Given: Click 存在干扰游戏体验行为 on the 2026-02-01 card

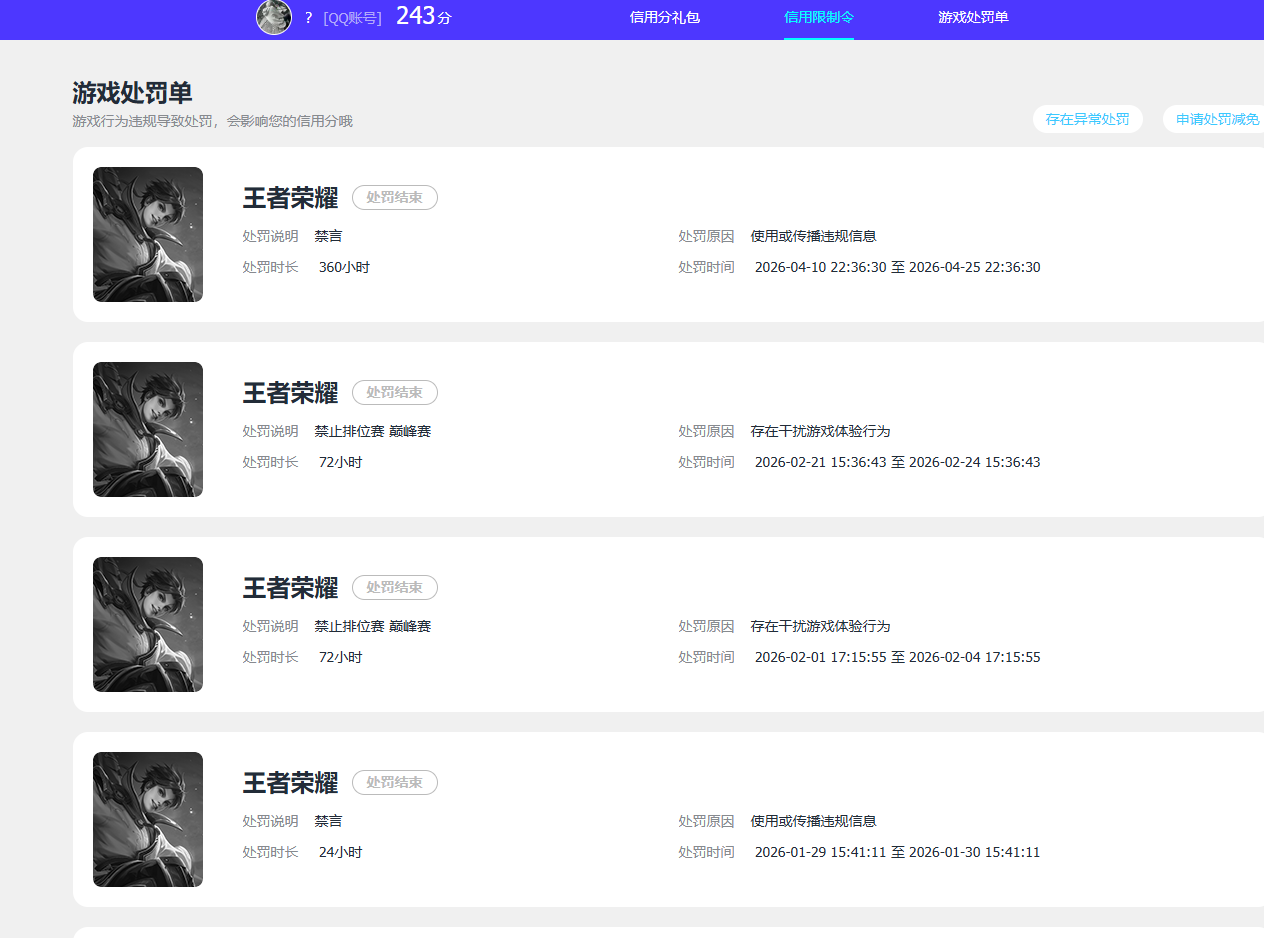Looking at the screenshot, I should [820, 627].
